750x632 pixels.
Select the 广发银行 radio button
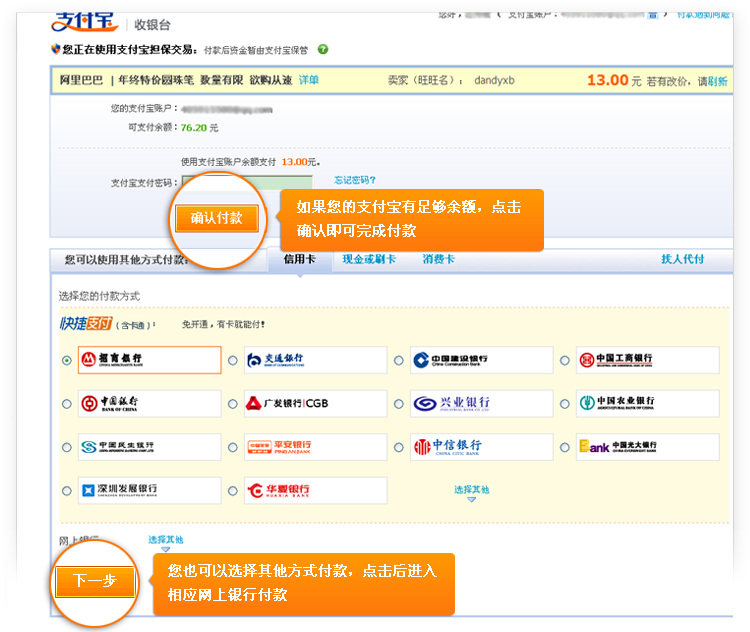(x=233, y=404)
